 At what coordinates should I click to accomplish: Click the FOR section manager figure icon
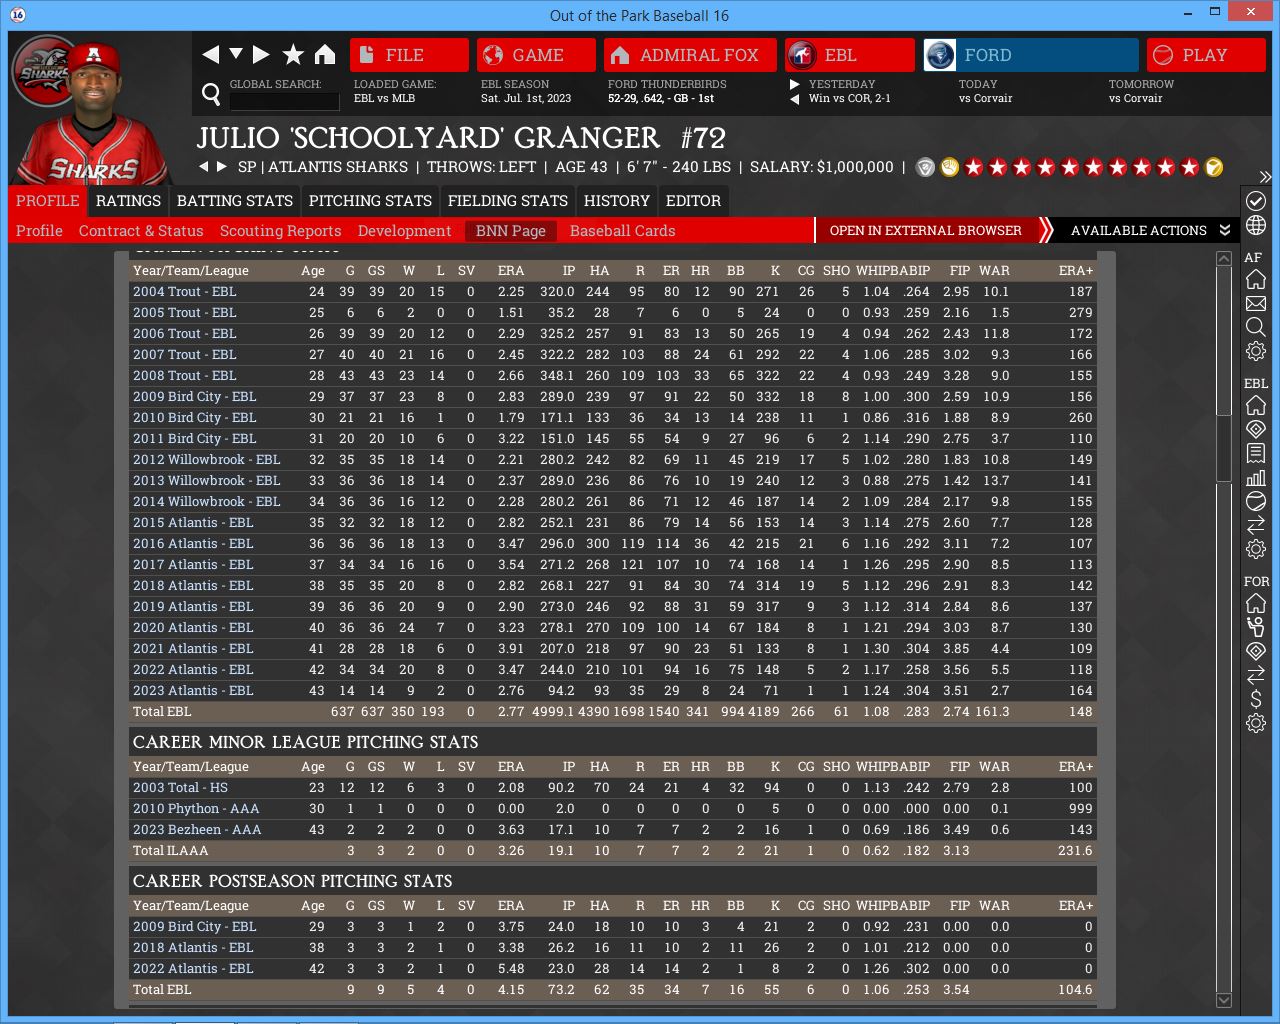pyautogui.click(x=1256, y=627)
